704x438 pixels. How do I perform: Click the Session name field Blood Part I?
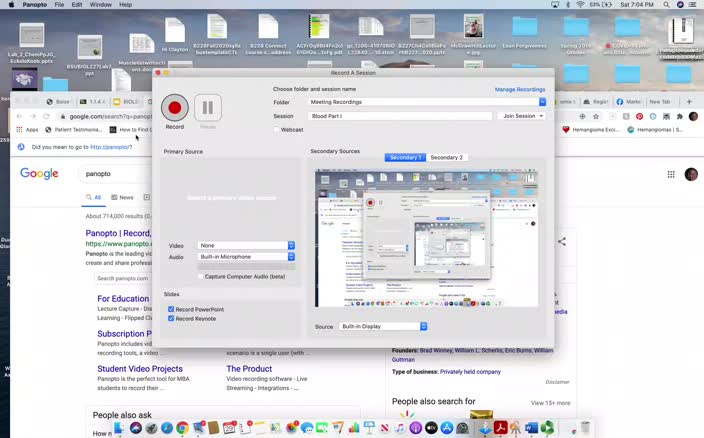400,116
